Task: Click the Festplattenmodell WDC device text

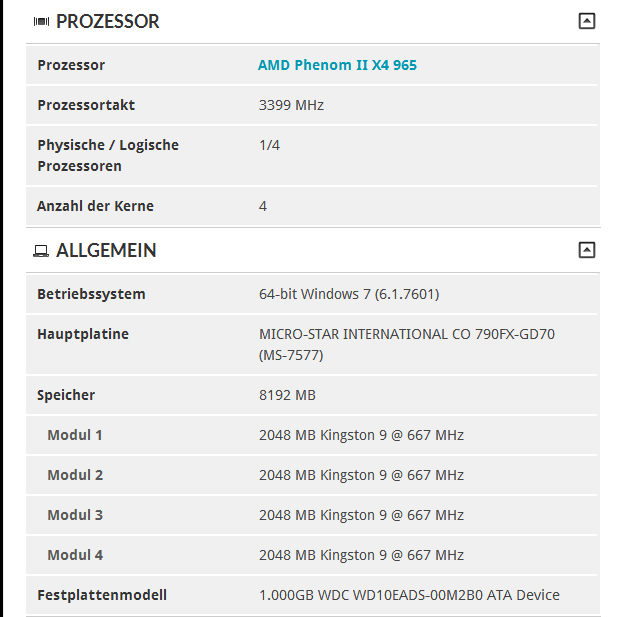Action: coord(409,595)
